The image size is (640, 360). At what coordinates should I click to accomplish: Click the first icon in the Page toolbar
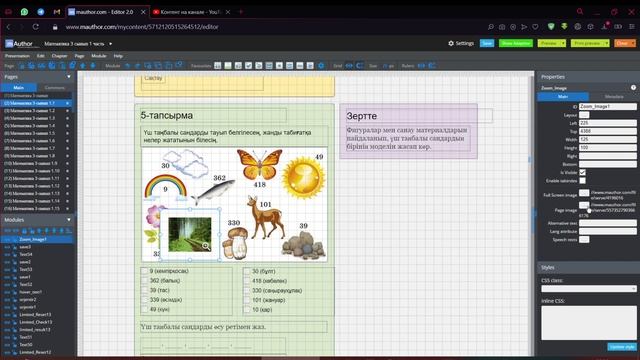pyautogui.click(x=21, y=66)
